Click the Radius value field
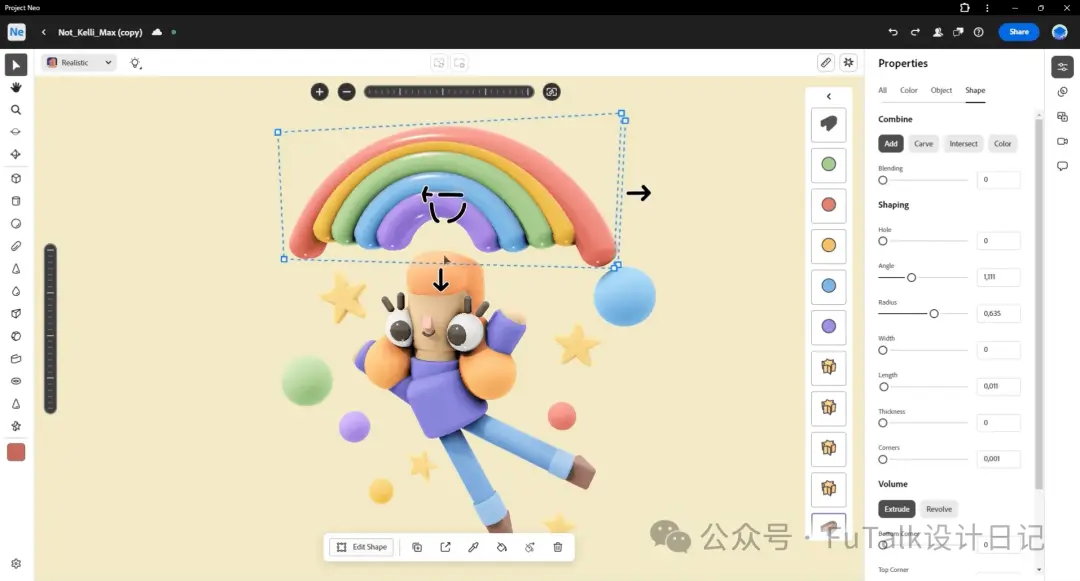The width and height of the screenshot is (1080, 581). pyautogui.click(x=998, y=313)
